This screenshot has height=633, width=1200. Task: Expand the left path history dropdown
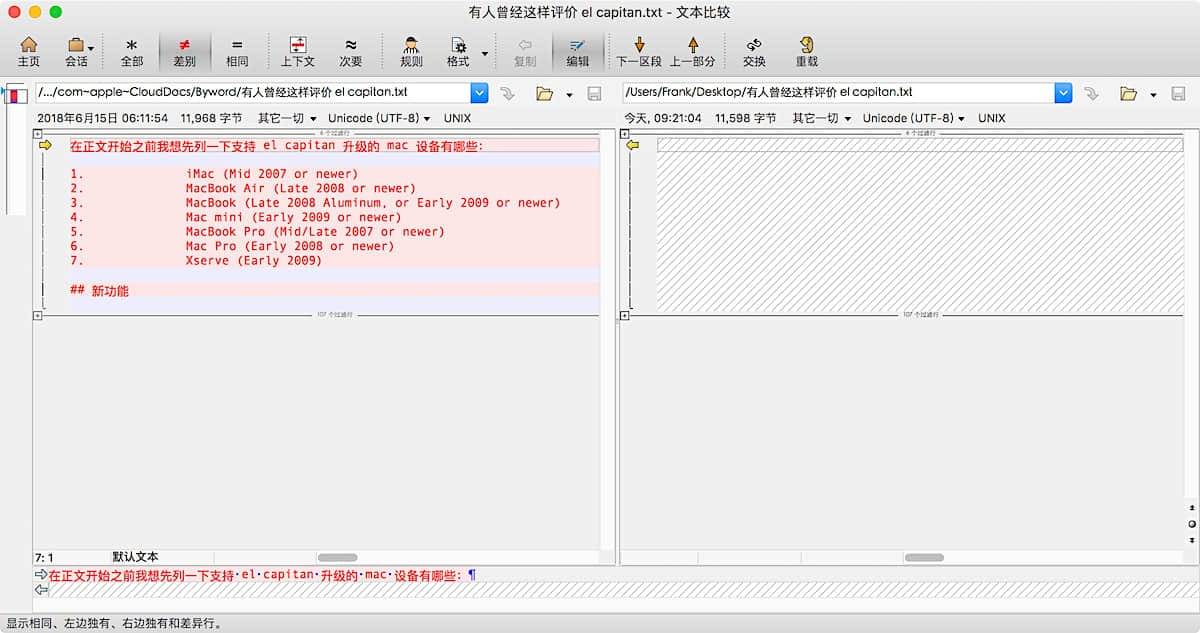(479, 93)
